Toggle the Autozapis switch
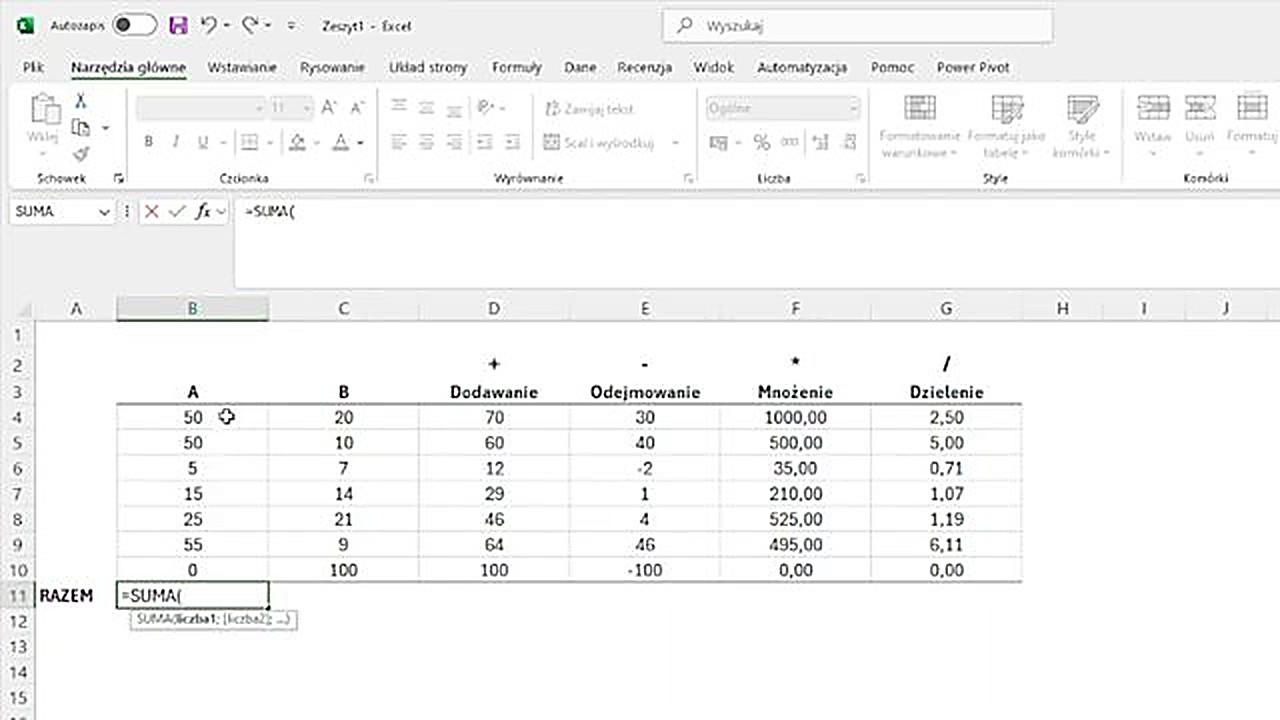This screenshot has width=1280, height=720. tap(134, 26)
